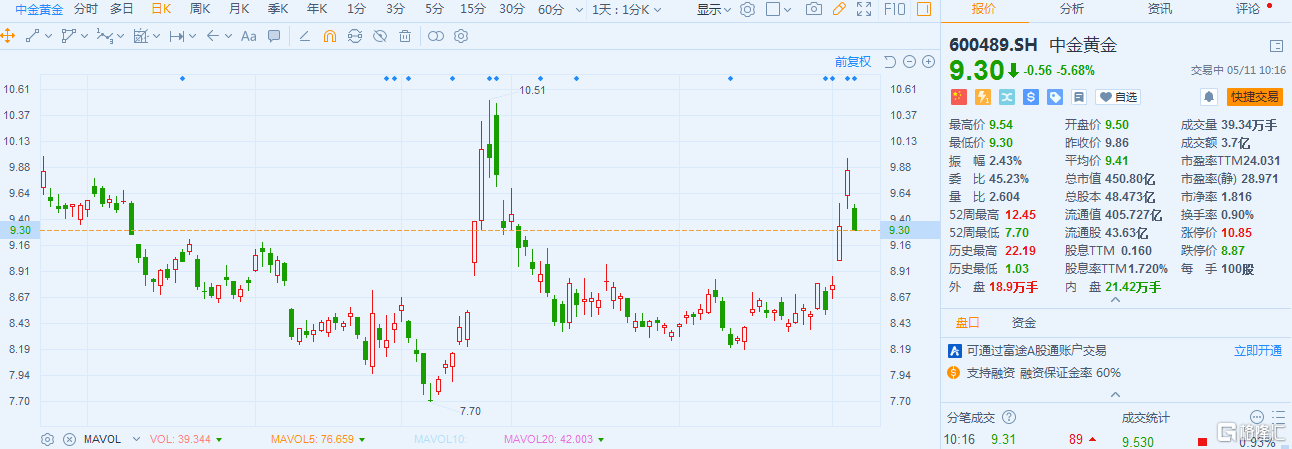Enter fullscreen chart view
Screen dimensions: 1292x449
tap(865, 9)
